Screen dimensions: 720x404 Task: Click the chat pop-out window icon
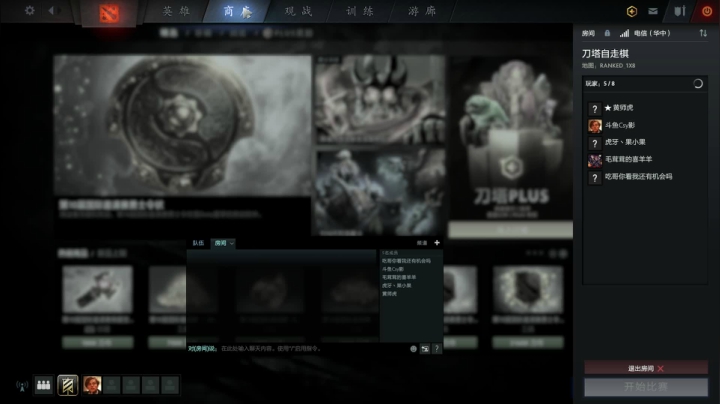click(425, 349)
